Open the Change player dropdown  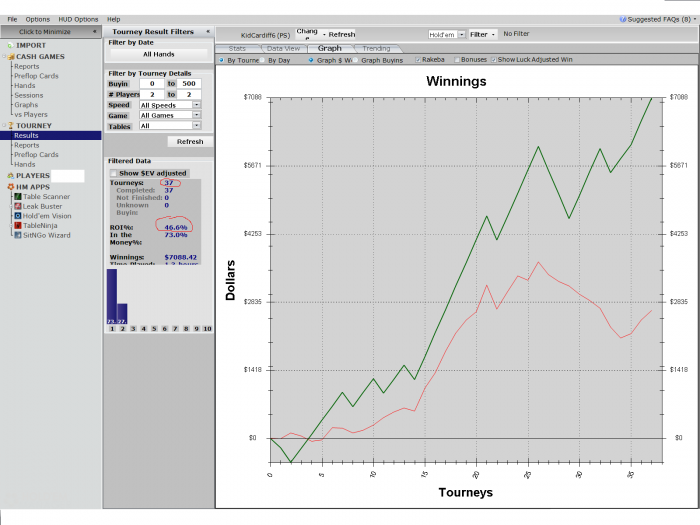click(311, 34)
